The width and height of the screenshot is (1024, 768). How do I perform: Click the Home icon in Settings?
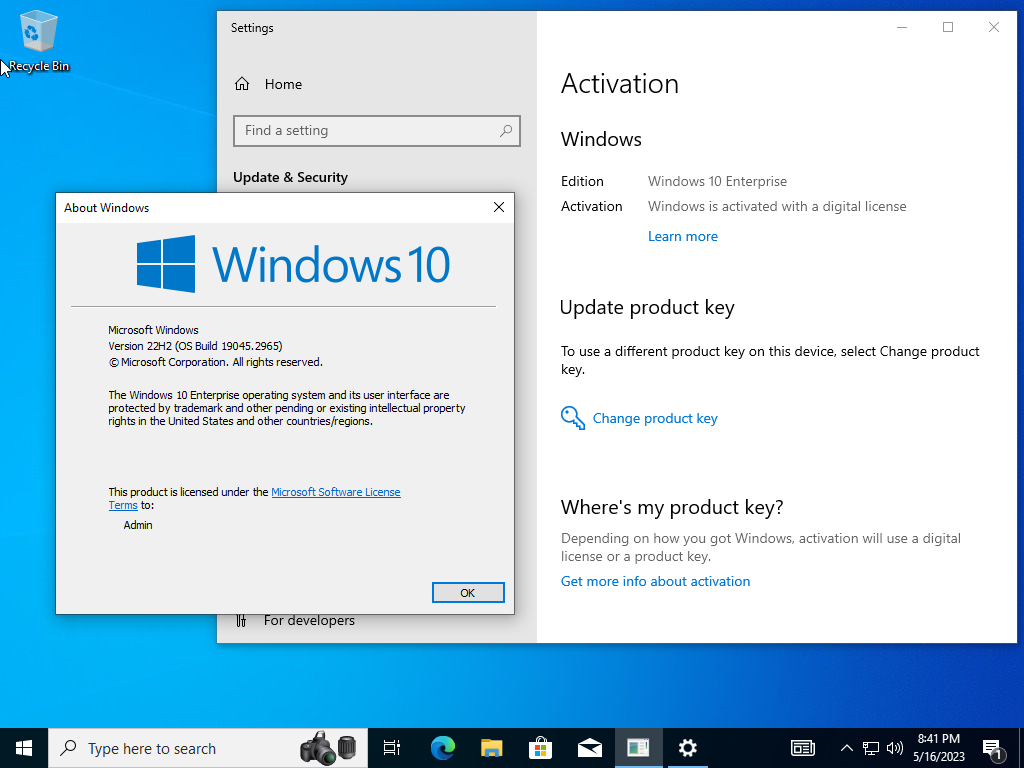point(242,84)
